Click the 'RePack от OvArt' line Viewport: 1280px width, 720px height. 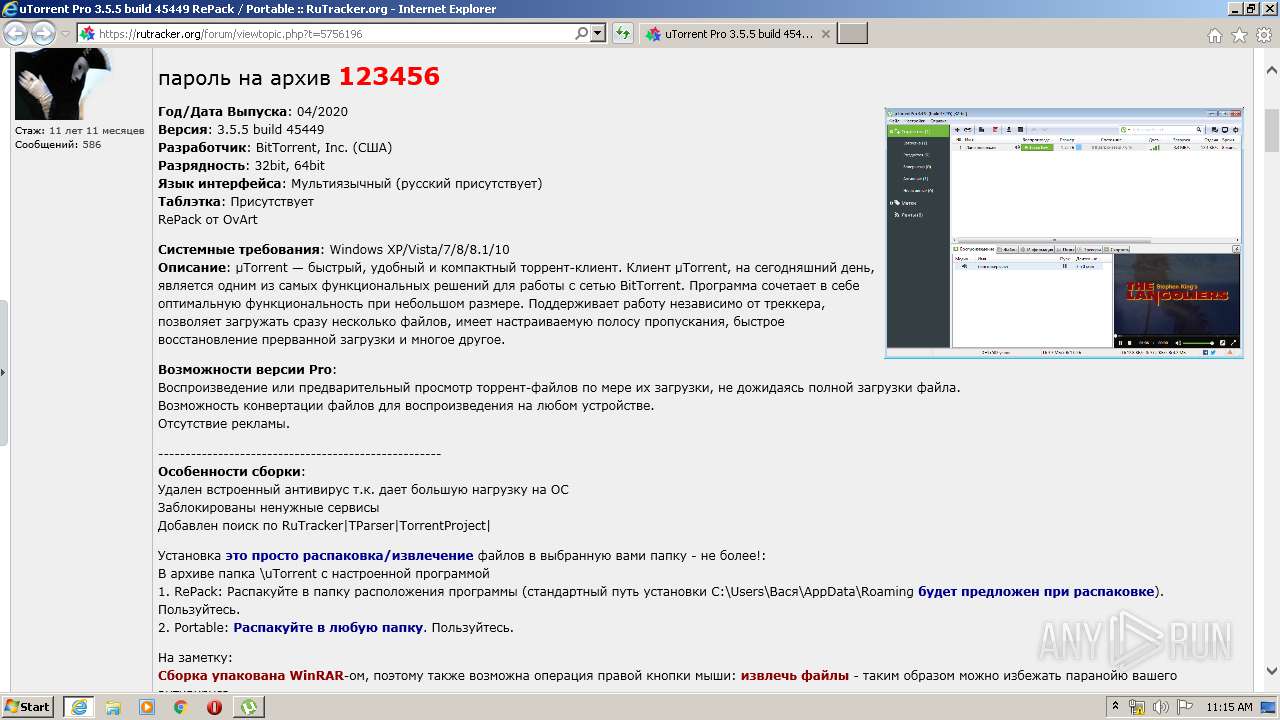pos(207,219)
